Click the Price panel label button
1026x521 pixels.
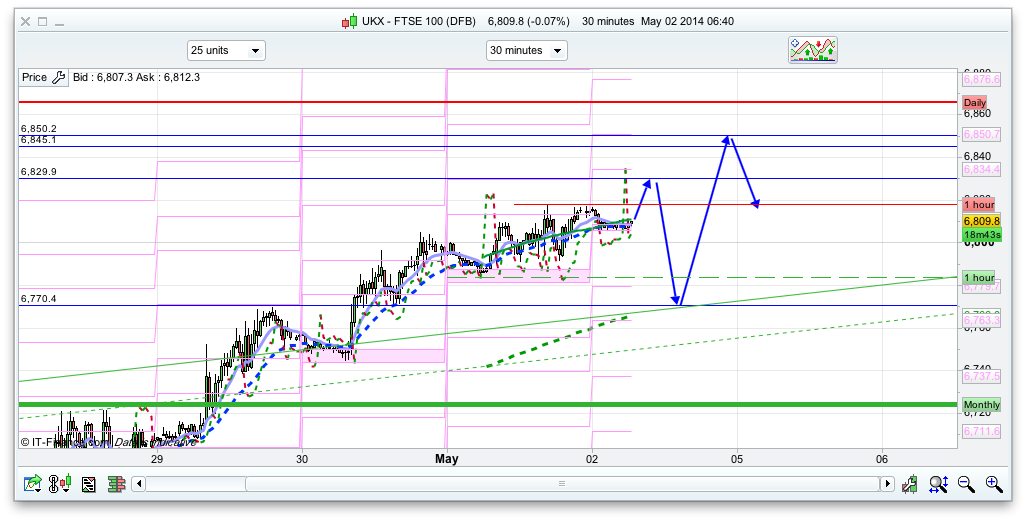[x=35, y=77]
